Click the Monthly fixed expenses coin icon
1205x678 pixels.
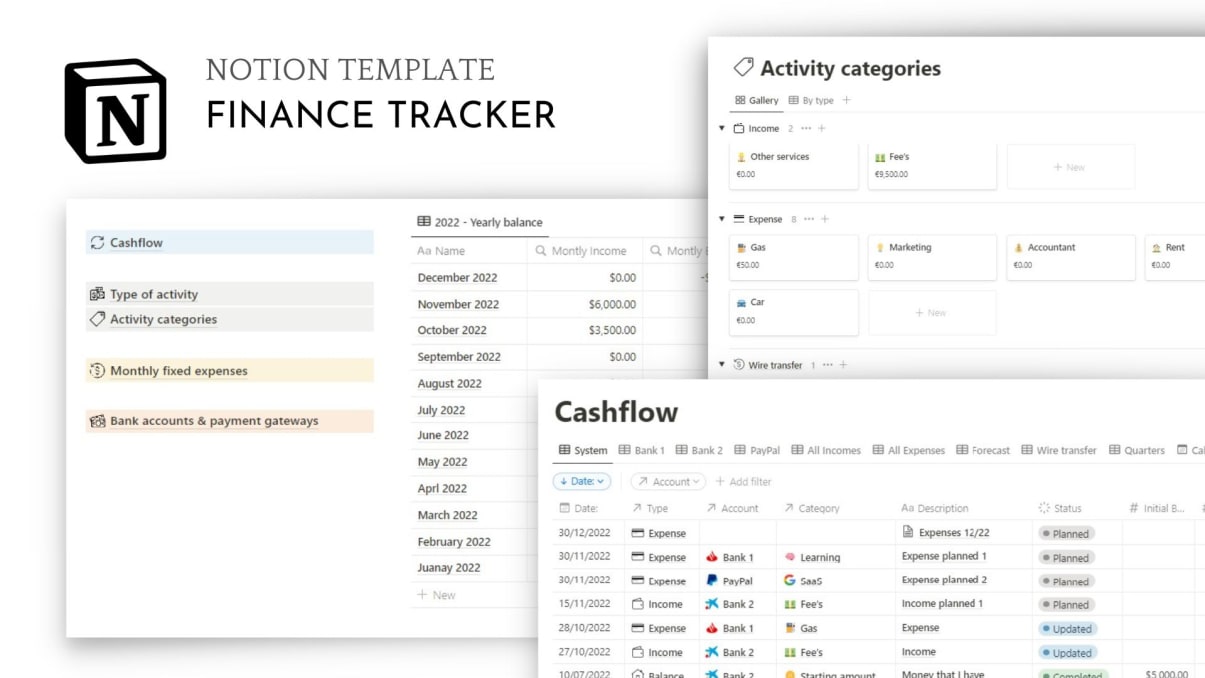tap(97, 370)
